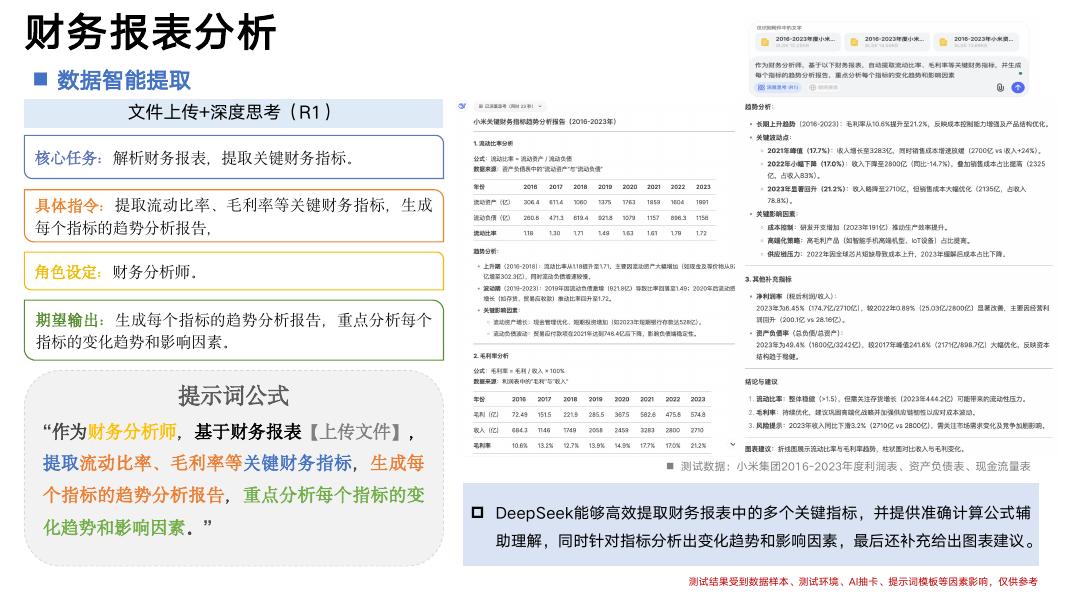
Task: Click cell 306.4 in the 流动资产 row
Action: (x=531, y=202)
